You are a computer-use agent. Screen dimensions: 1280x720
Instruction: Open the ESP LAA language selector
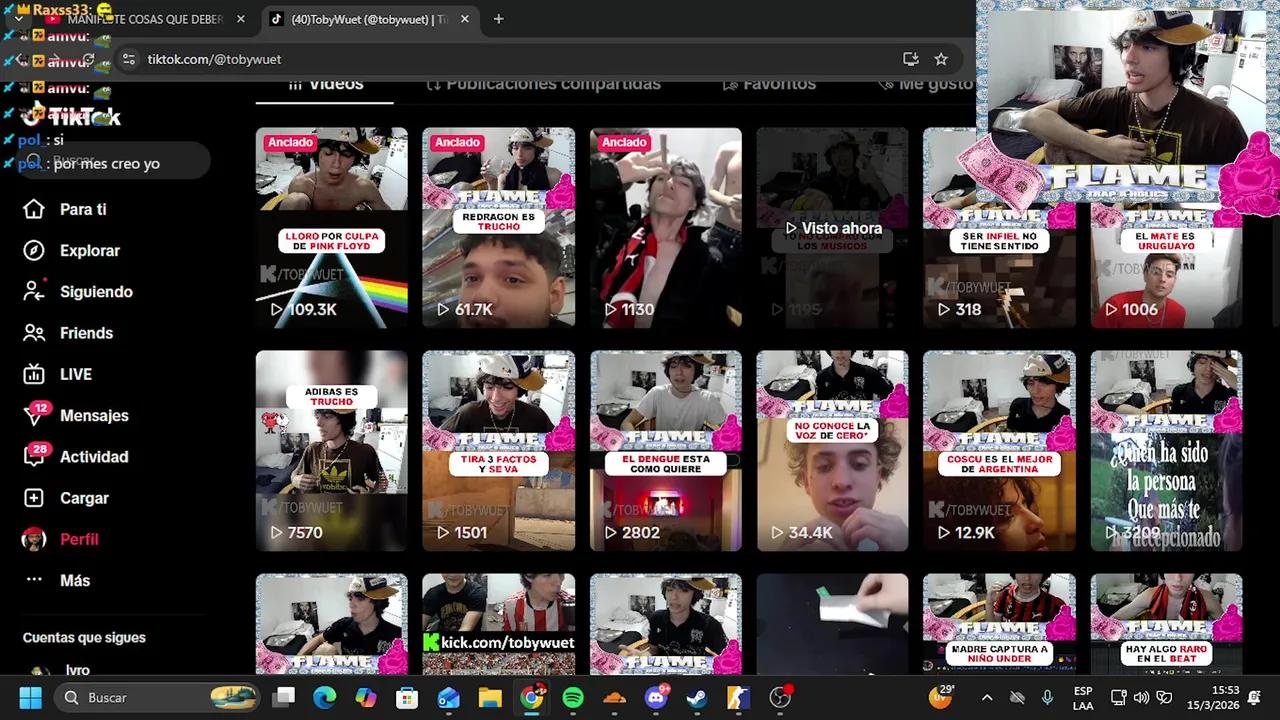tap(1083, 697)
